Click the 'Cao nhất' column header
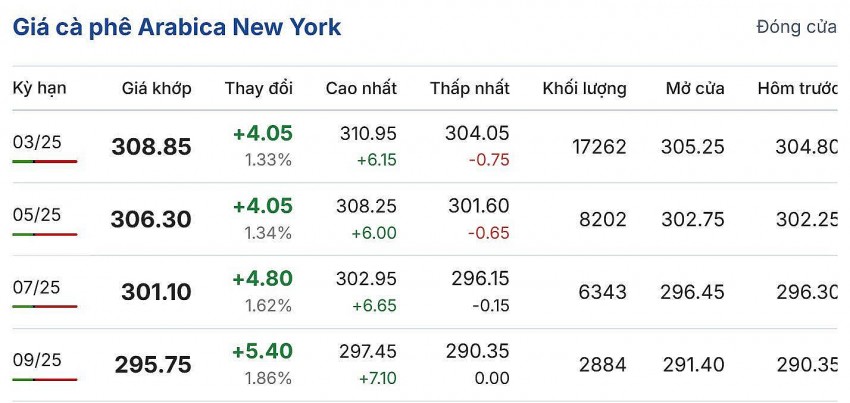 [x=361, y=88]
